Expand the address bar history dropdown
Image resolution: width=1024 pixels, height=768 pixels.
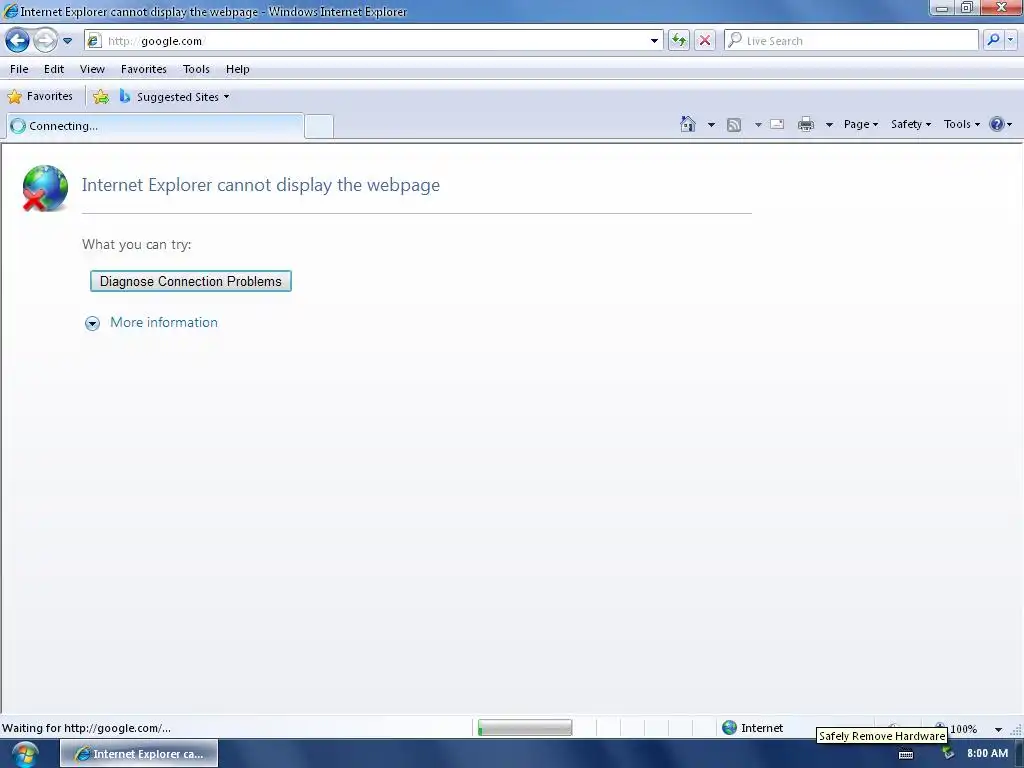pyautogui.click(x=654, y=40)
